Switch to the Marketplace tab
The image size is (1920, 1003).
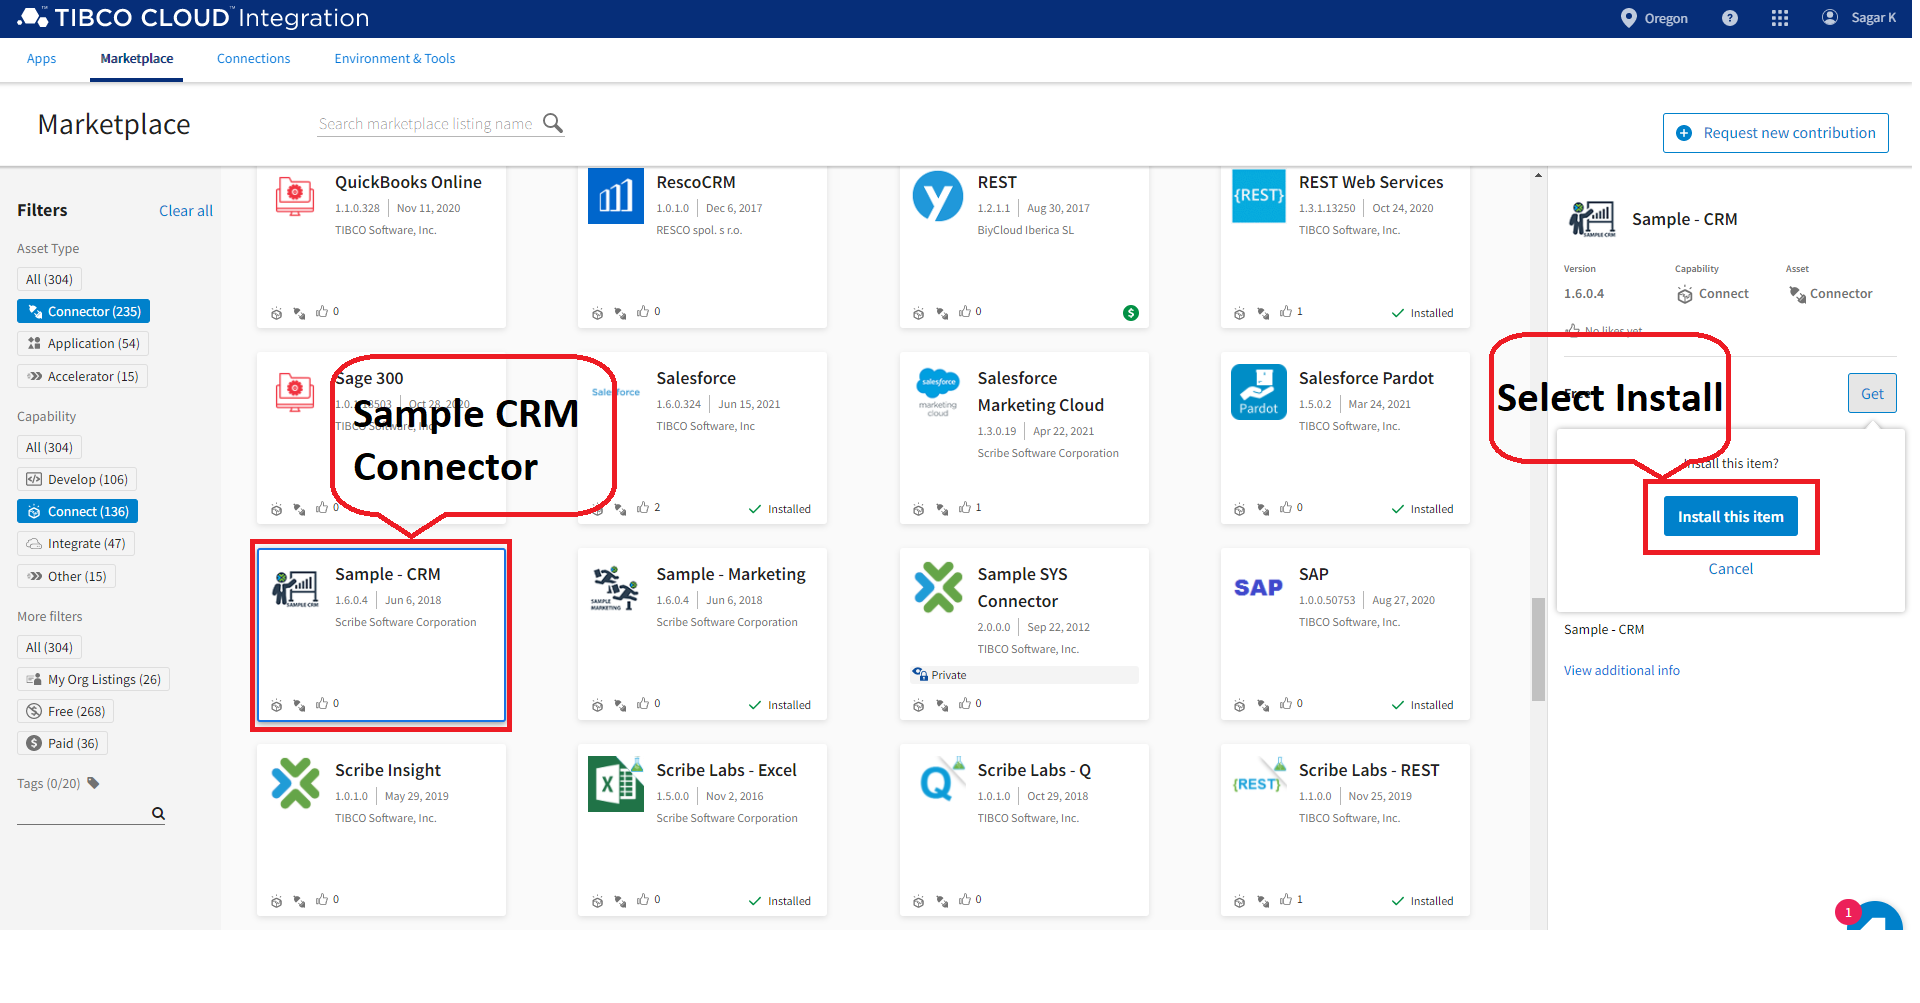(x=137, y=59)
